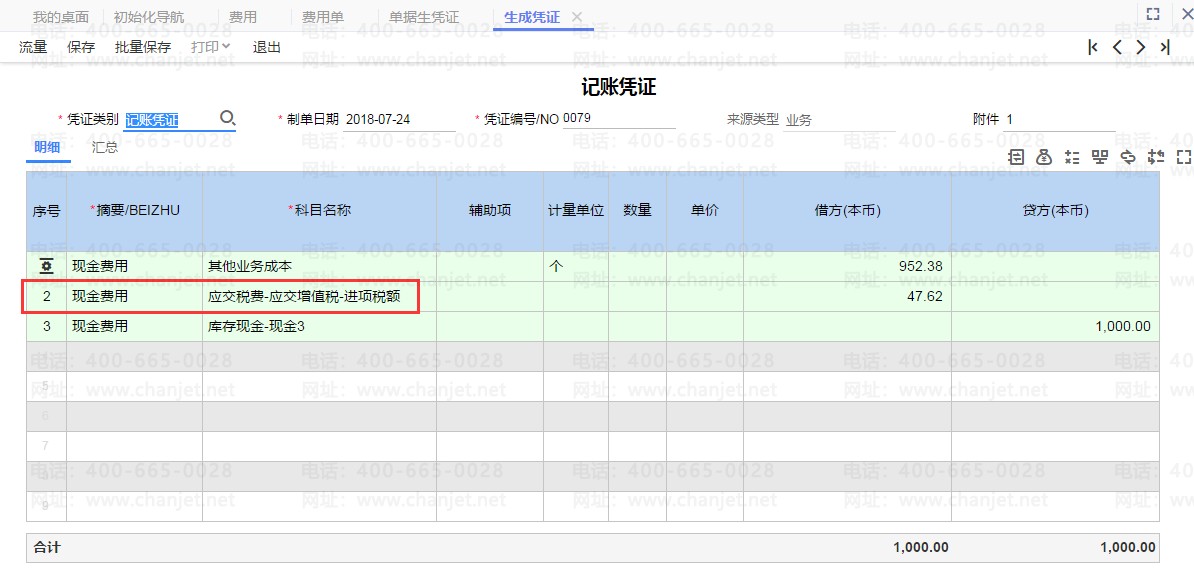This screenshot has height=570, width=1194.
Task: Toggle fullscreen icon in the top right corner
Action: click(x=1153, y=14)
